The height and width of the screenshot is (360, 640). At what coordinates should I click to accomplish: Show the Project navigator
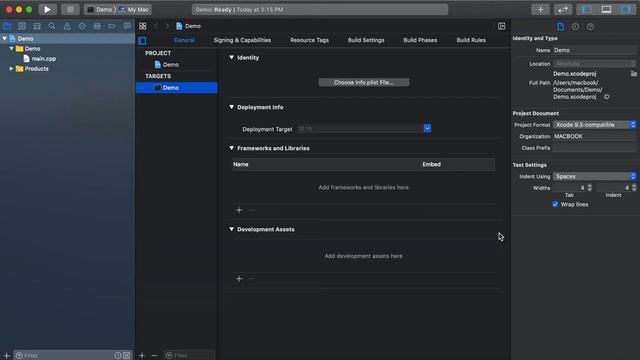[x=7, y=26]
